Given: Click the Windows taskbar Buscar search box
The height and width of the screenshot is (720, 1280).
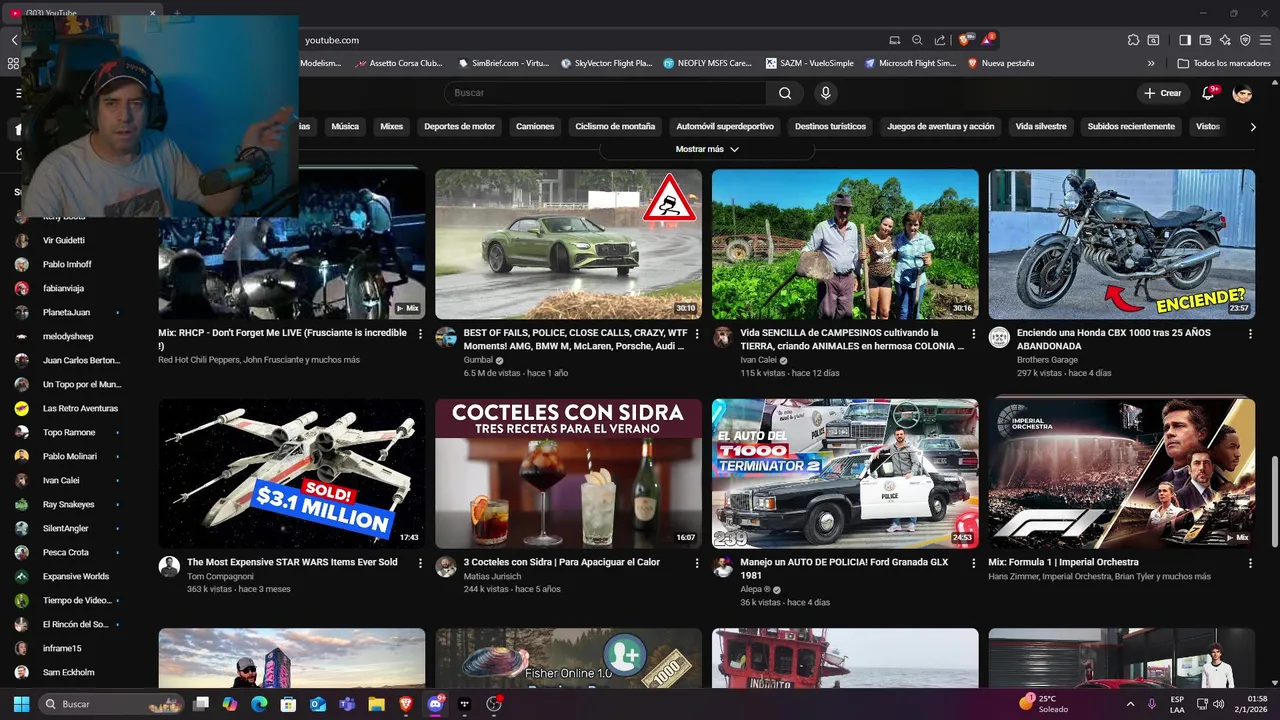Looking at the screenshot, I should 111,704.
